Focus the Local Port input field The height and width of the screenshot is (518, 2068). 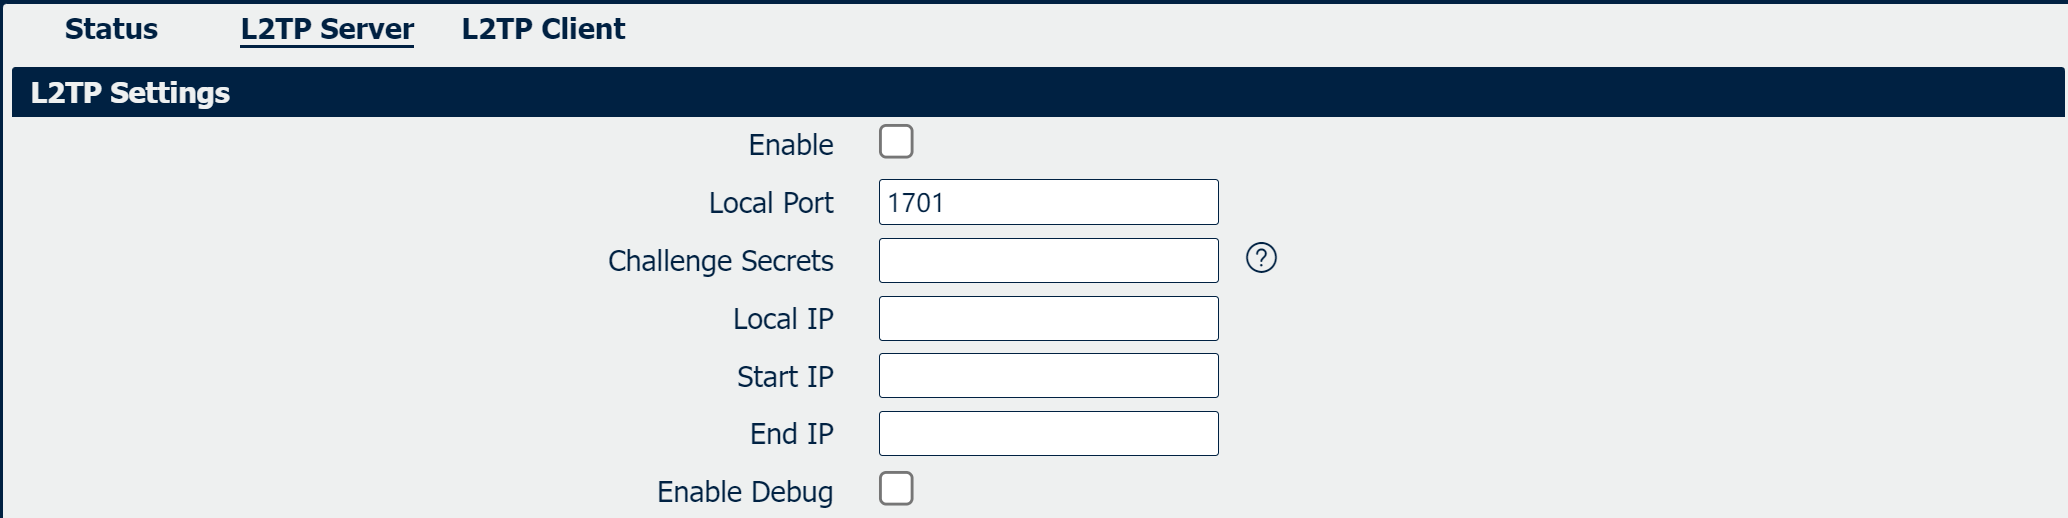click(x=1048, y=202)
